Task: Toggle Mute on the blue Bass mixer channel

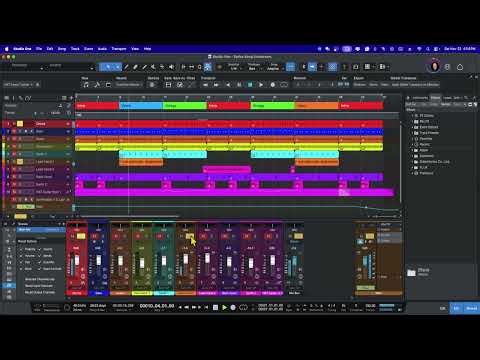Action: pyautogui.click(x=95, y=236)
